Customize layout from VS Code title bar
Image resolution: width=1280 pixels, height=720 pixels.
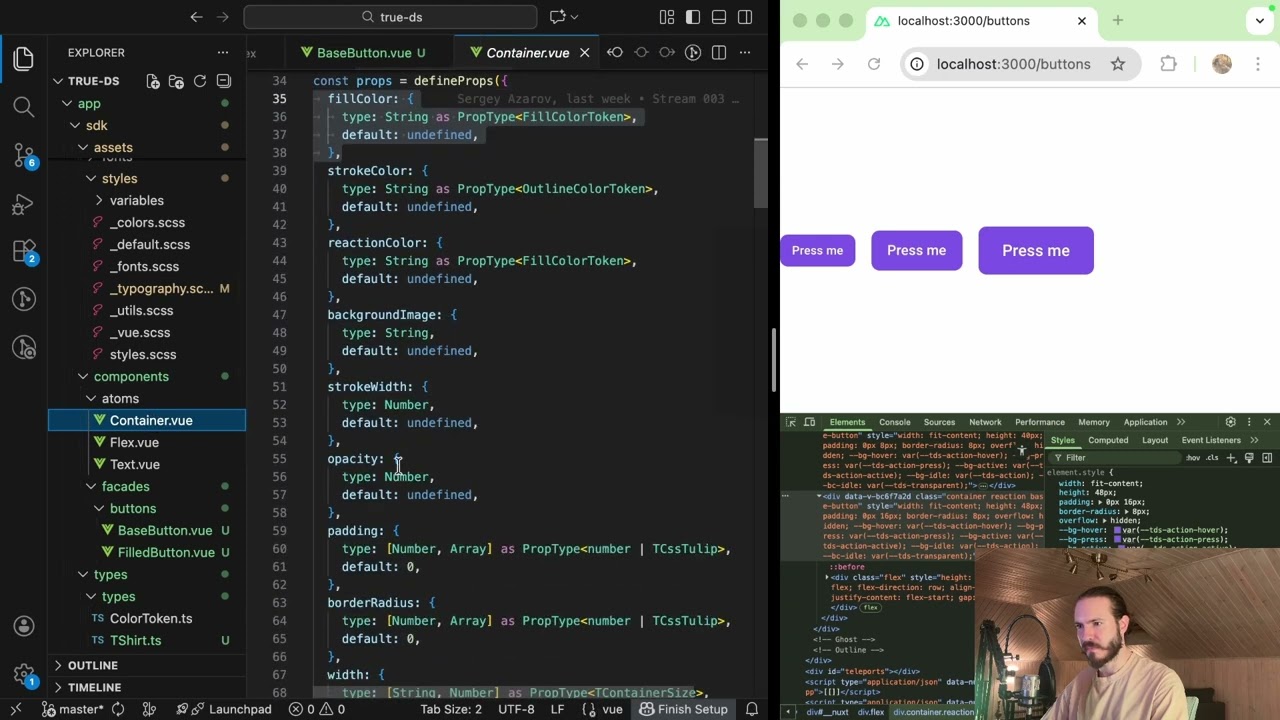(x=667, y=17)
